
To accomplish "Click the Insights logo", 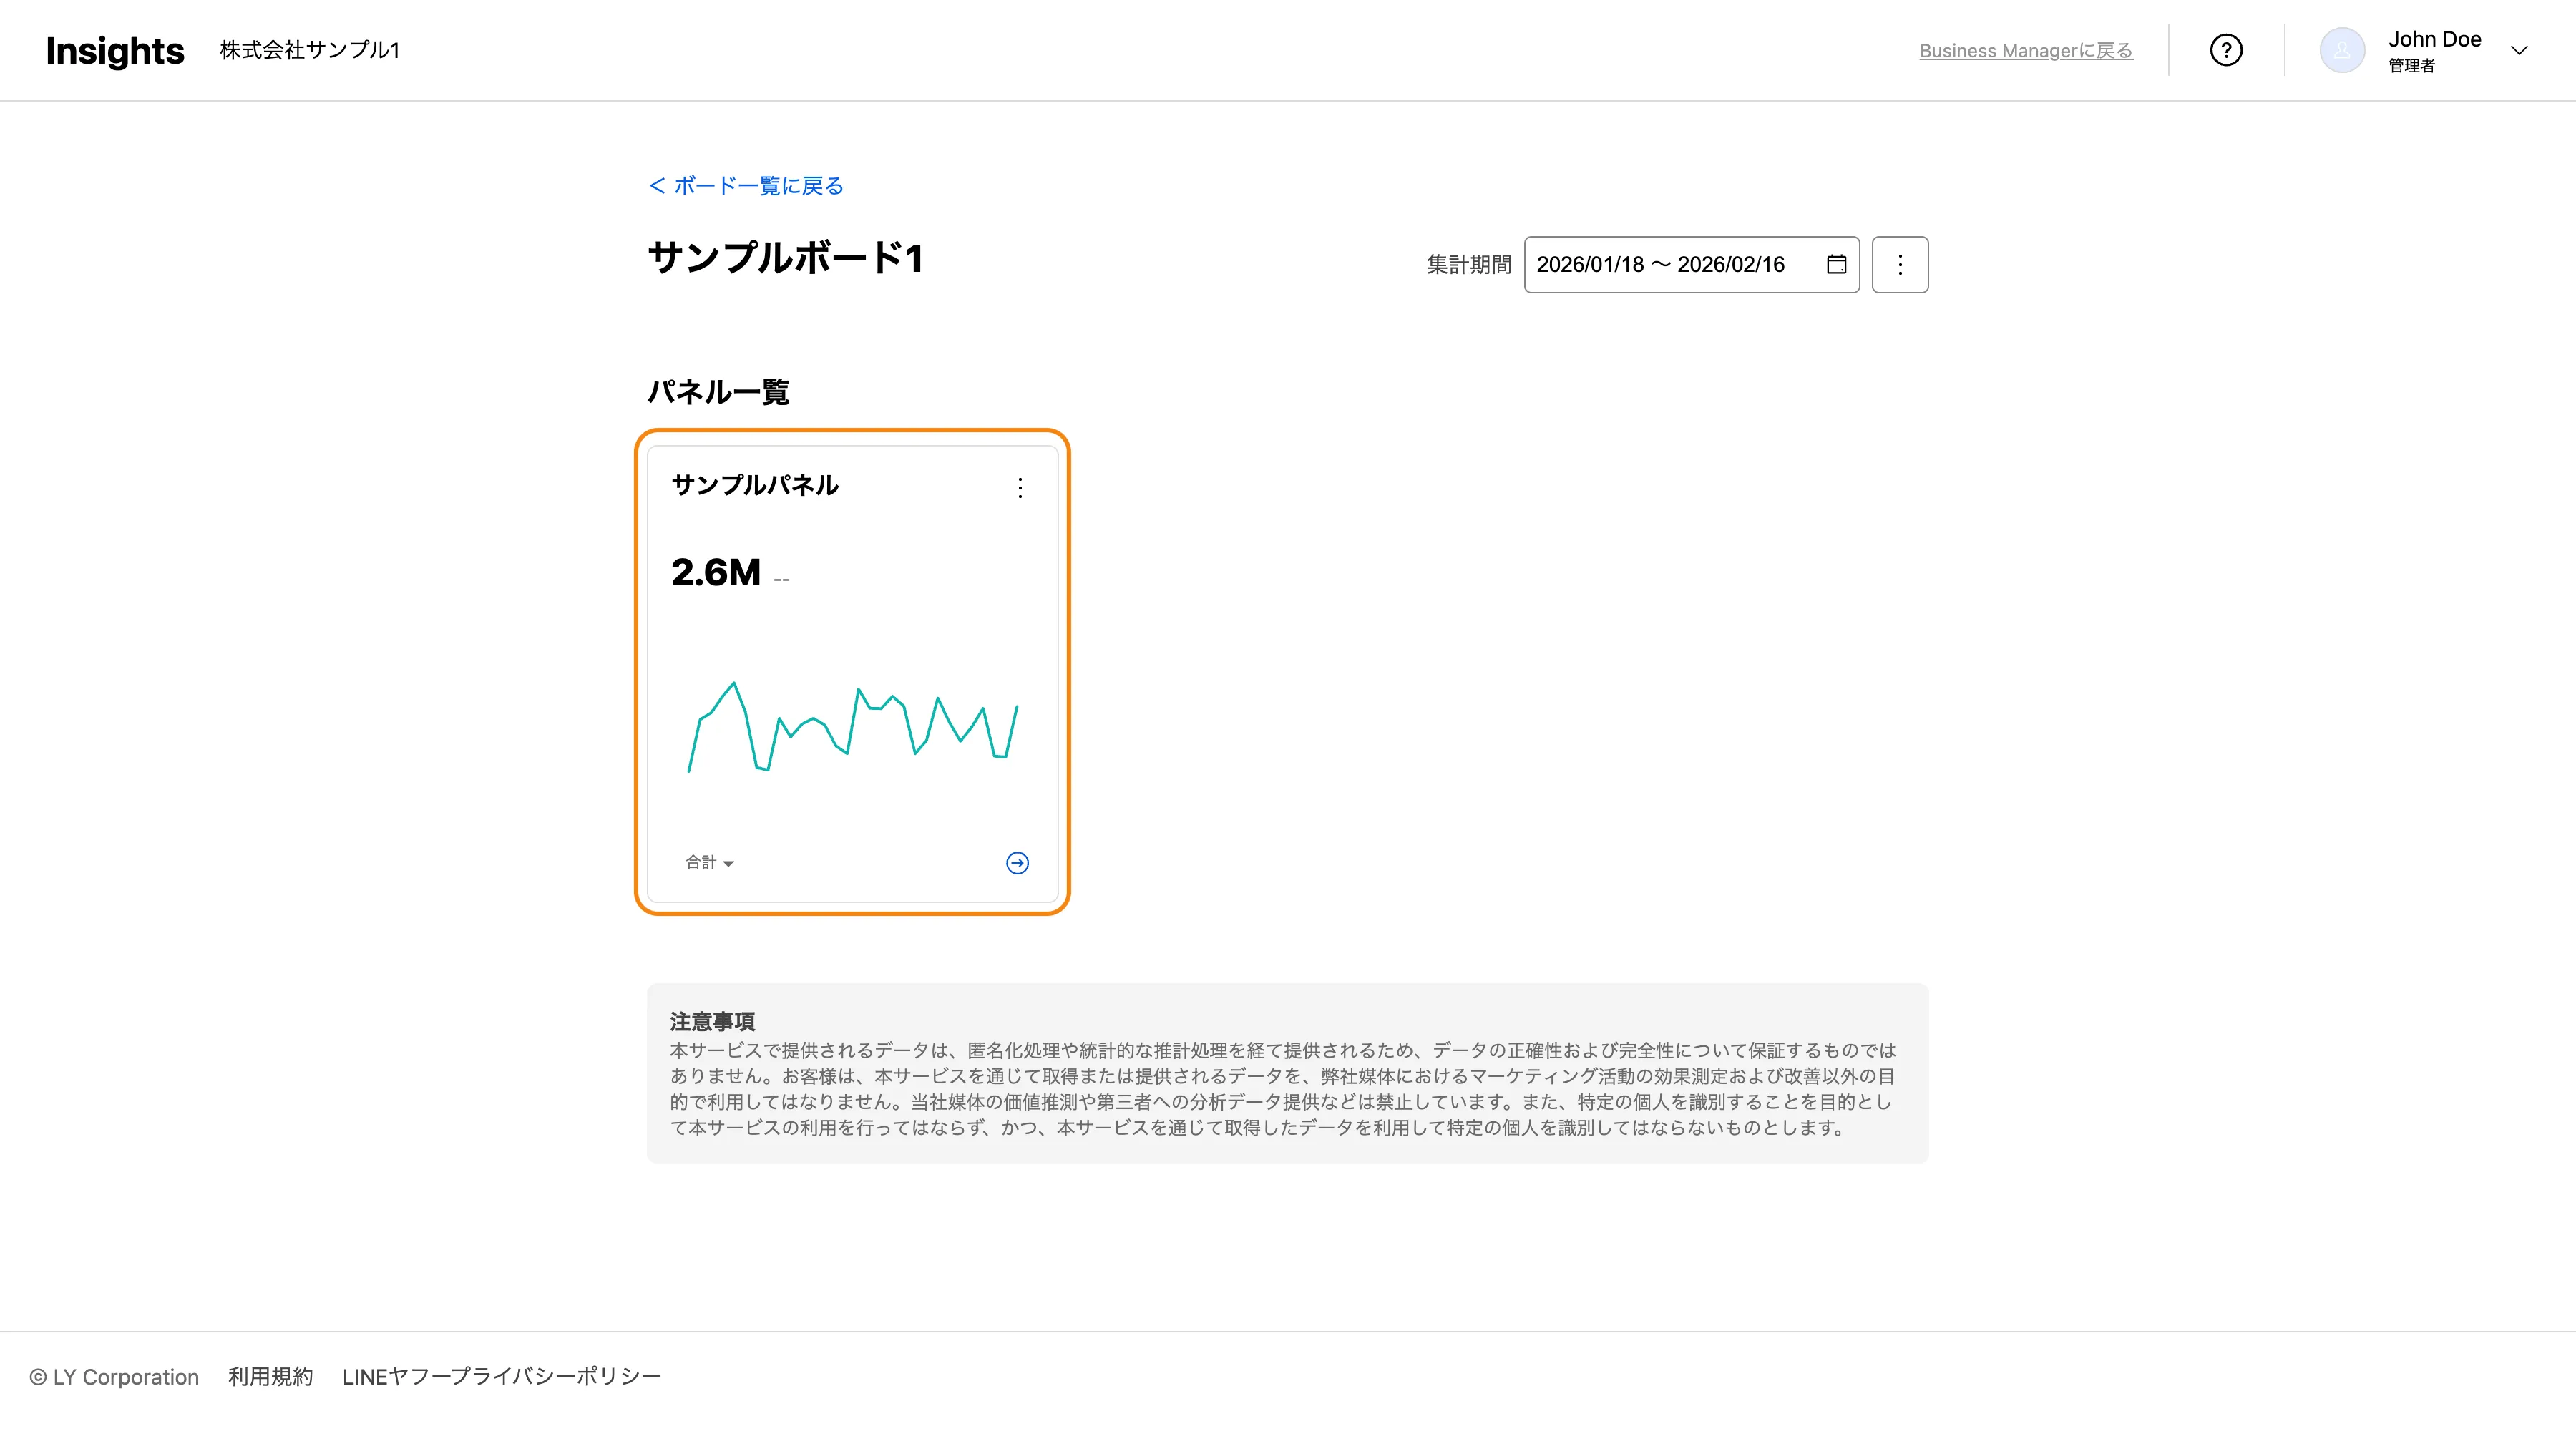I will click(x=115, y=50).
